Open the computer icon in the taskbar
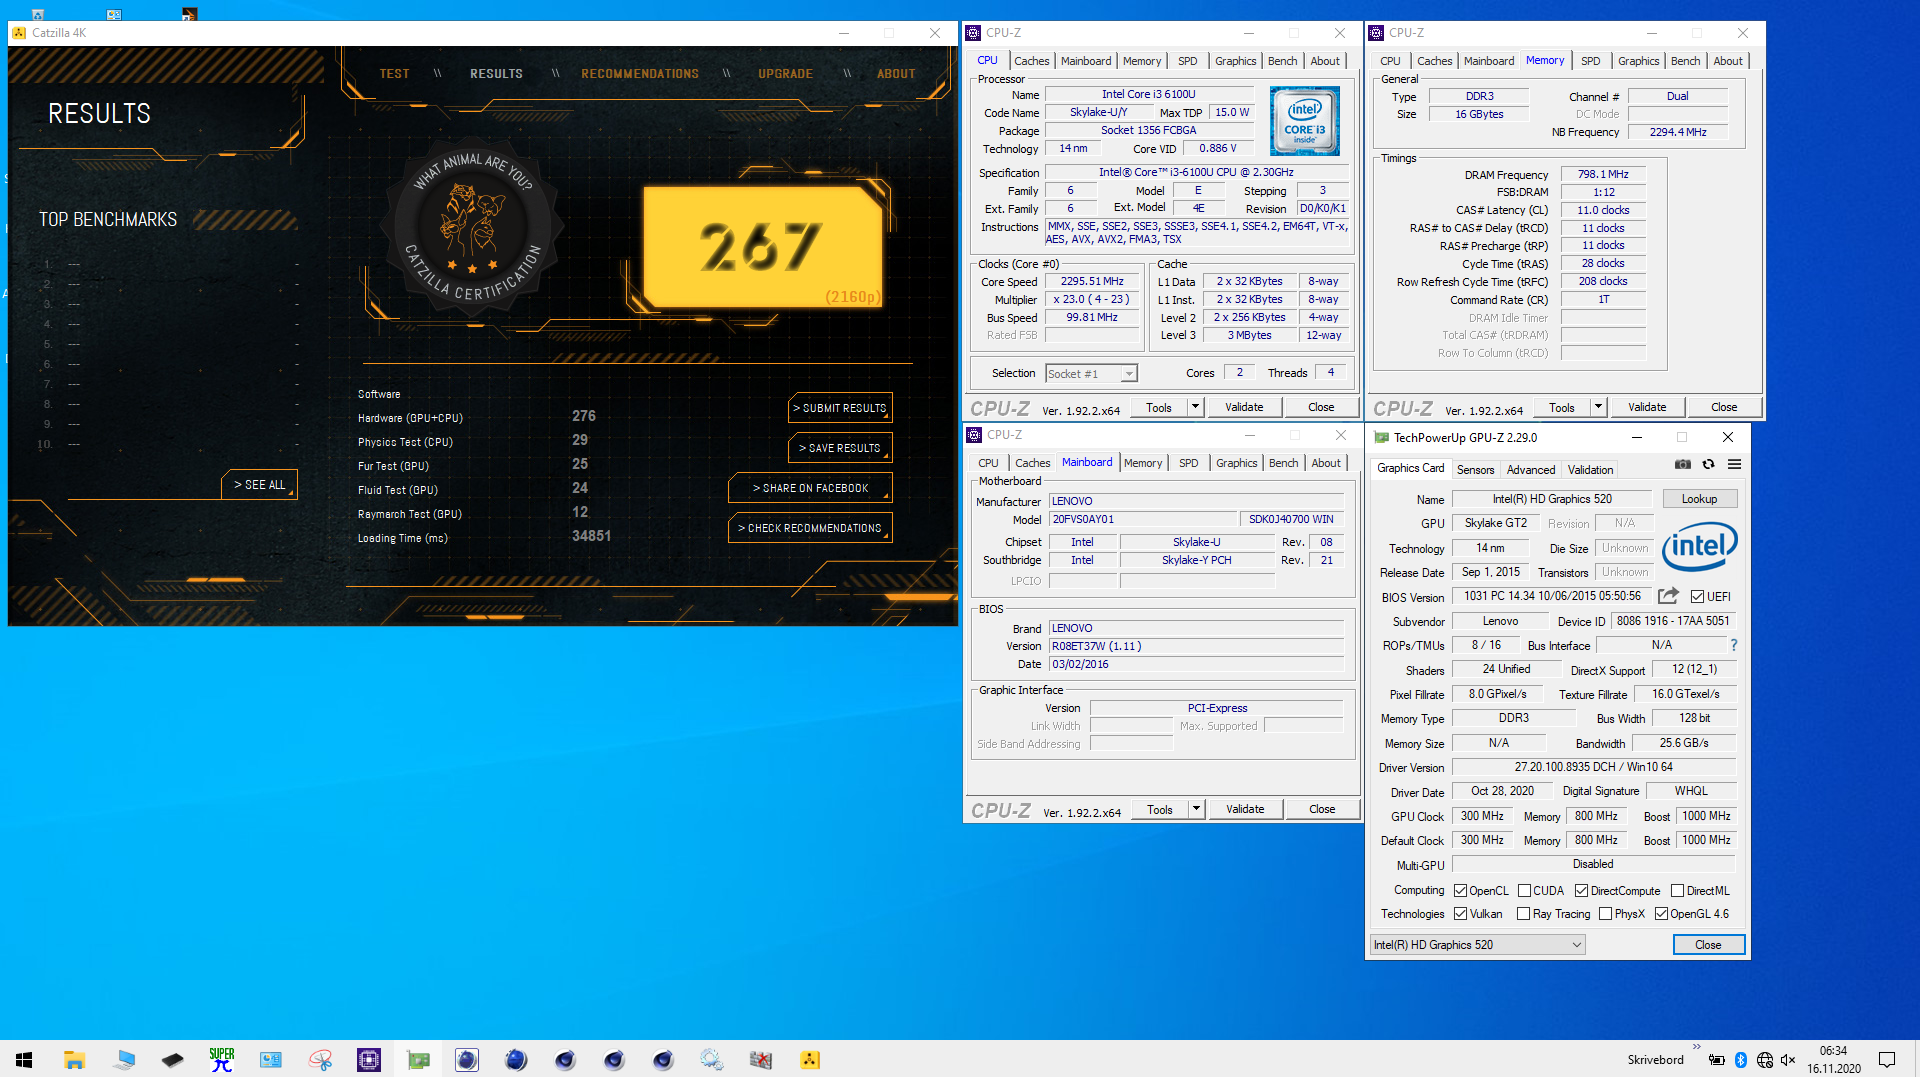The image size is (1920, 1077). (124, 1059)
